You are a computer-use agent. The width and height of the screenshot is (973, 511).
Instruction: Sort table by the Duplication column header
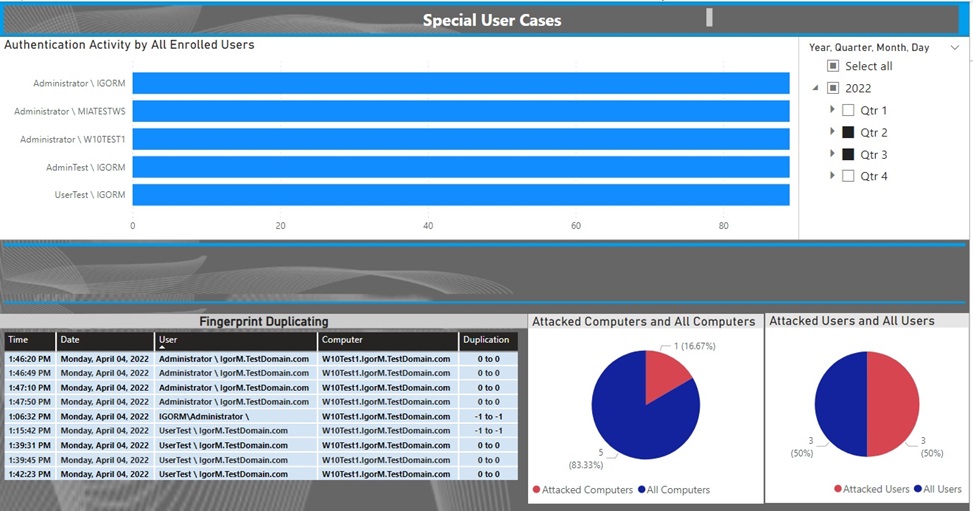487,340
